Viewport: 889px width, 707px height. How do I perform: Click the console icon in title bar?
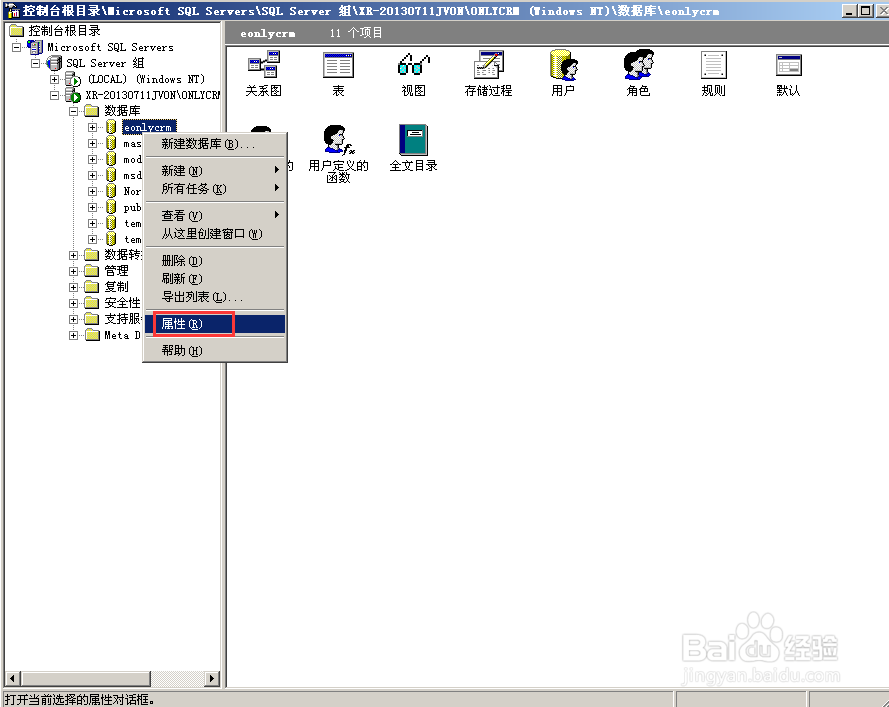pos(13,10)
